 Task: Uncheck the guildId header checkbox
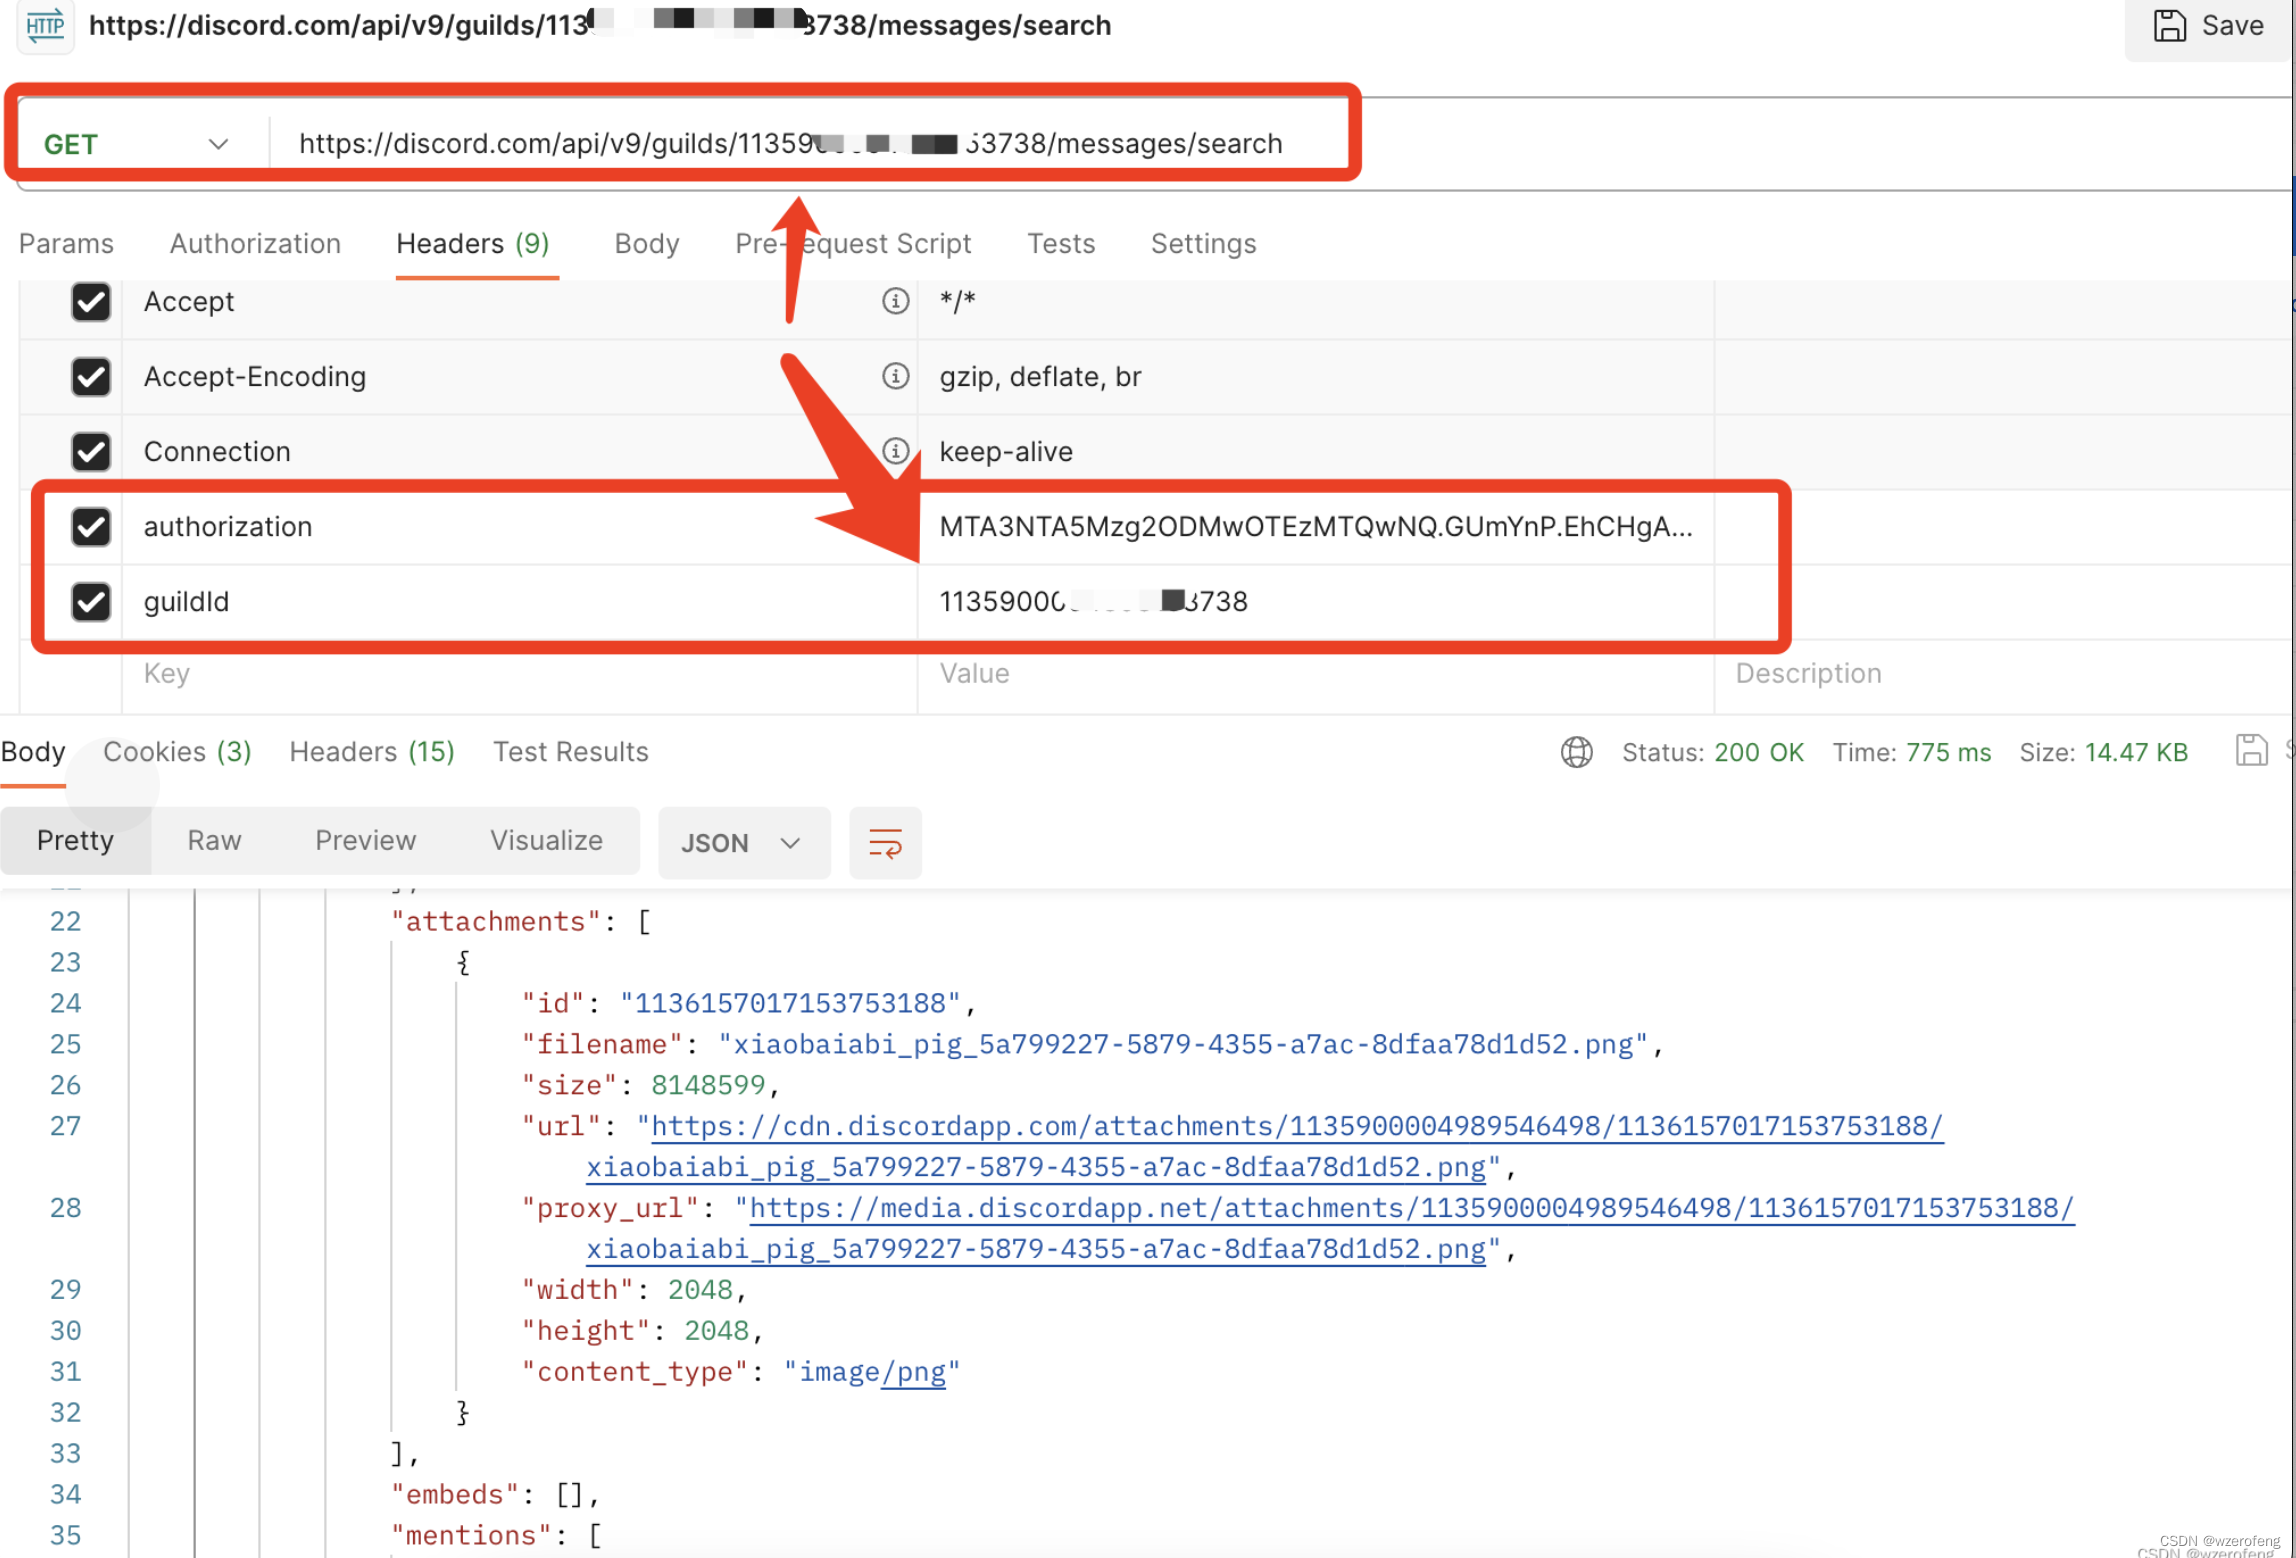point(91,602)
